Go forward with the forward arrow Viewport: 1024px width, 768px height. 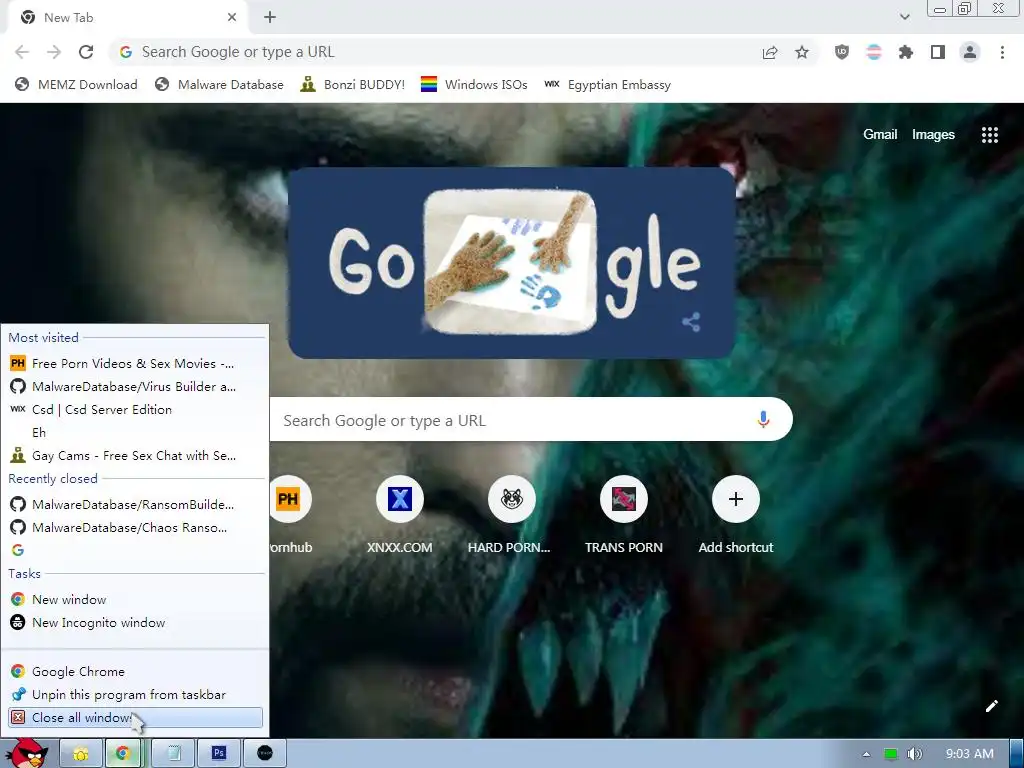pos(54,52)
